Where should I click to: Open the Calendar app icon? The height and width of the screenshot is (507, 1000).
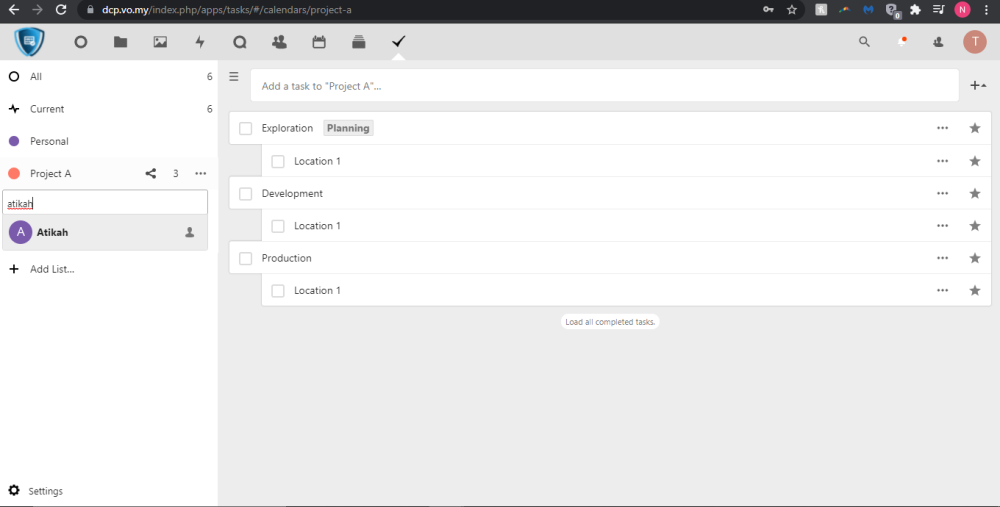(x=319, y=42)
